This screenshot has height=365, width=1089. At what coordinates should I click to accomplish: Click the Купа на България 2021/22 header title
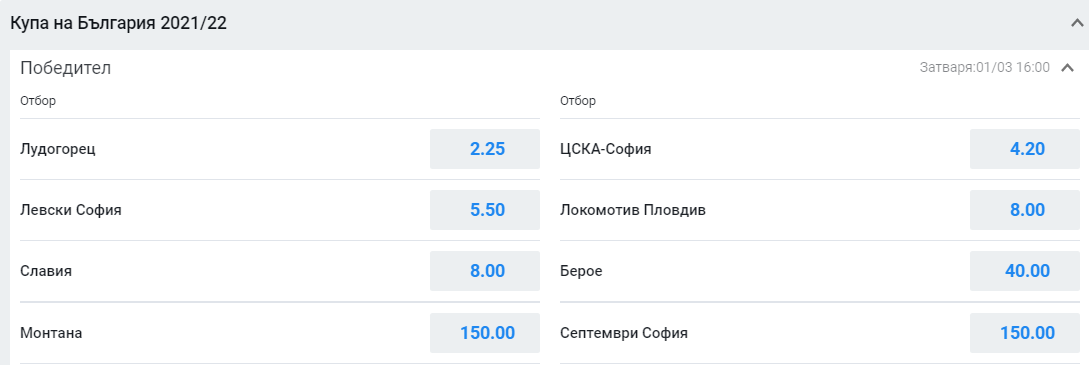(x=118, y=24)
